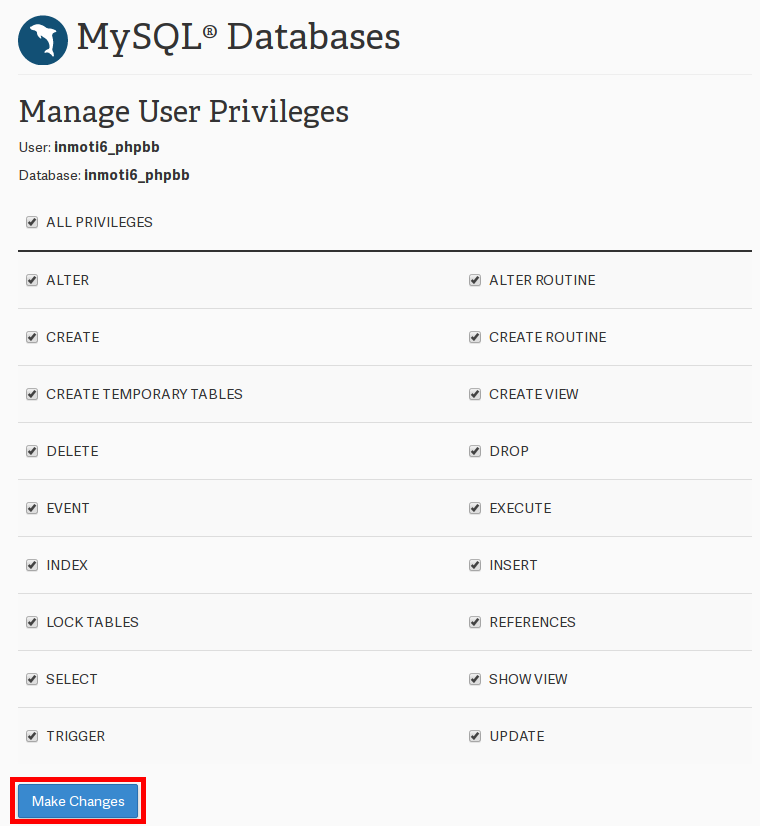
Task: Uncheck CREATE TEMPORARY TABLES checkbox
Action: point(32,394)
